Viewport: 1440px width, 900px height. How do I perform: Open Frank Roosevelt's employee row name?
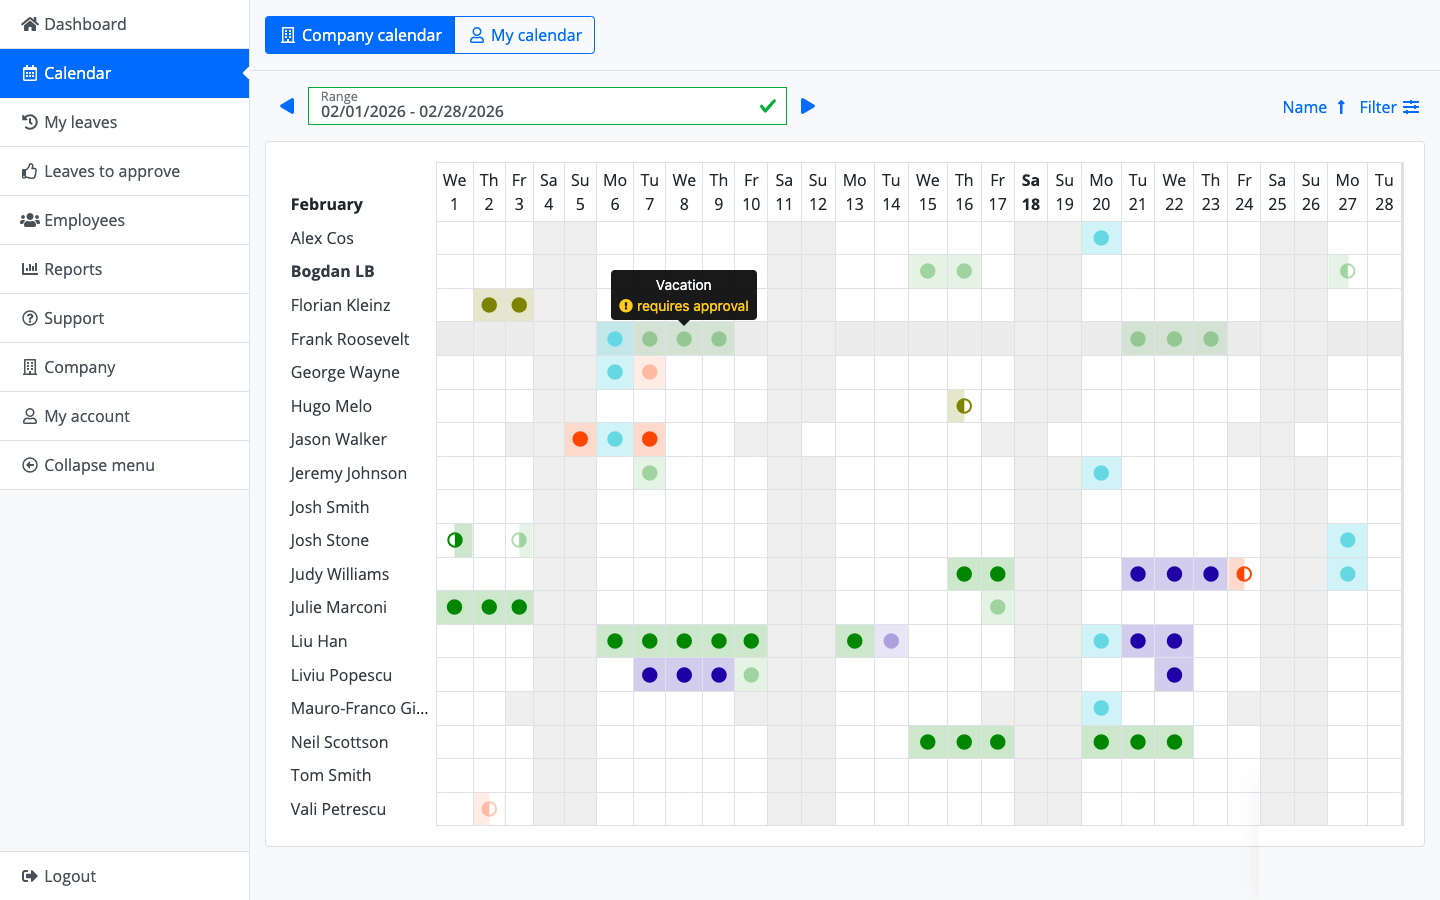coord(350,339)
